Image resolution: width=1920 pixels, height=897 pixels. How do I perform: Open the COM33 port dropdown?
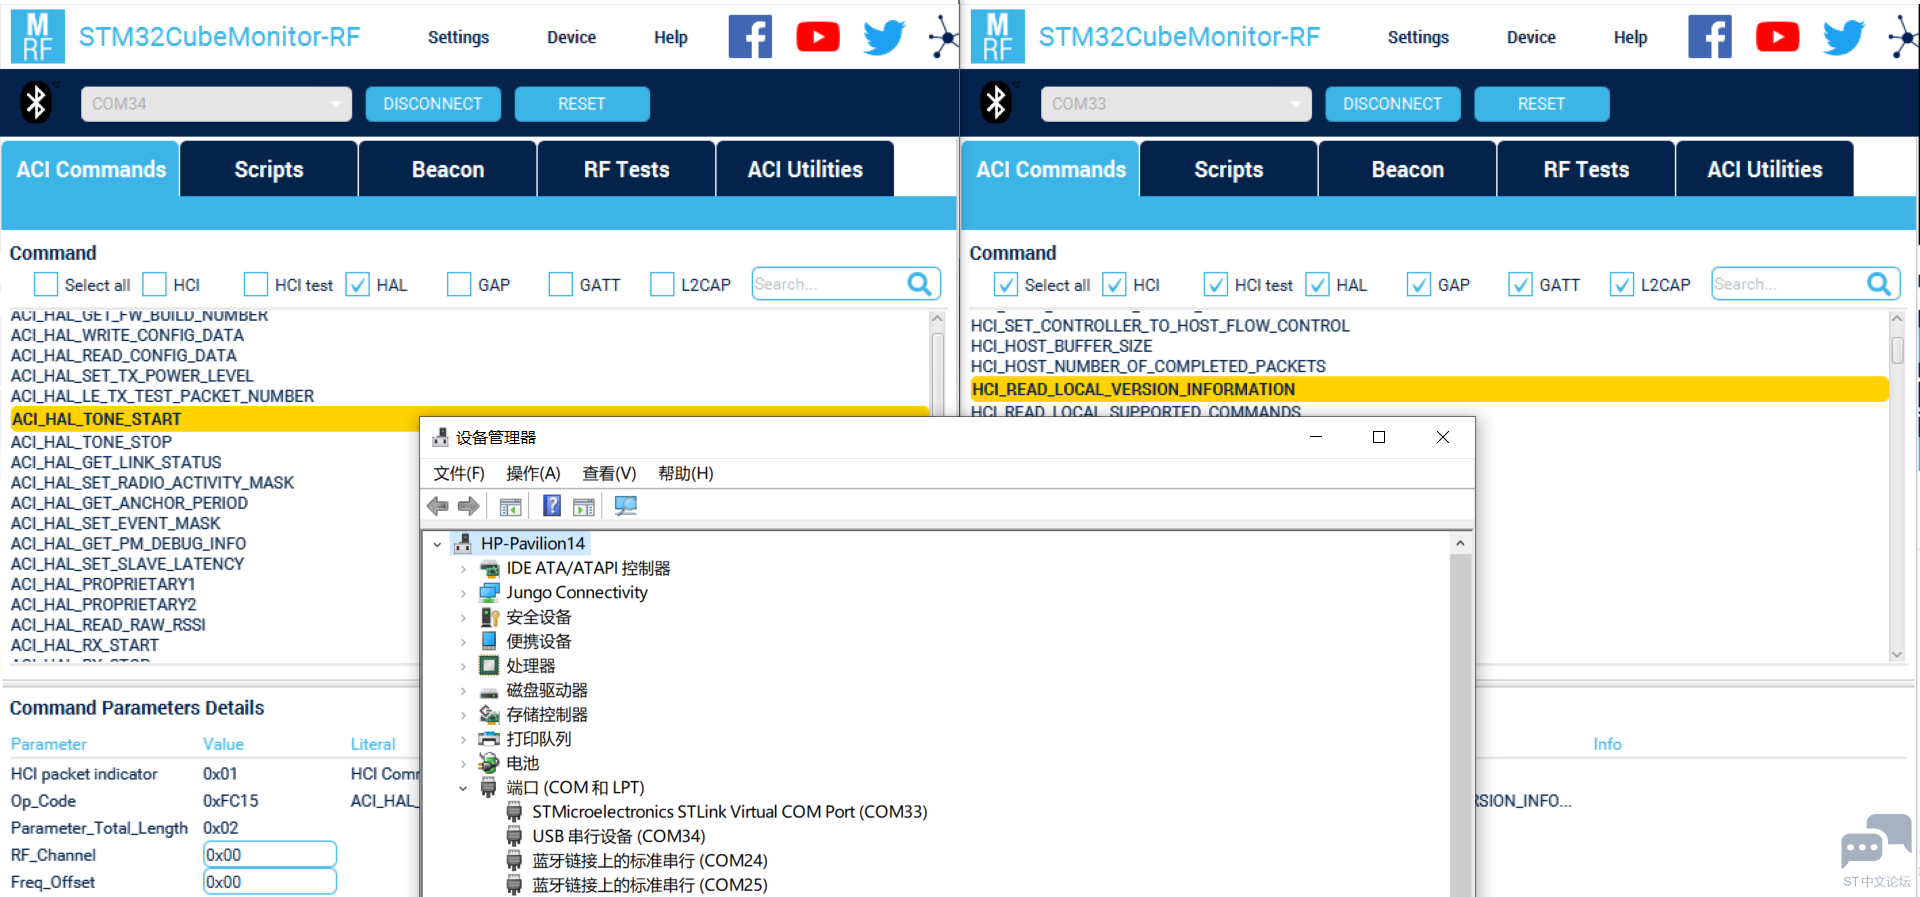1176,104
